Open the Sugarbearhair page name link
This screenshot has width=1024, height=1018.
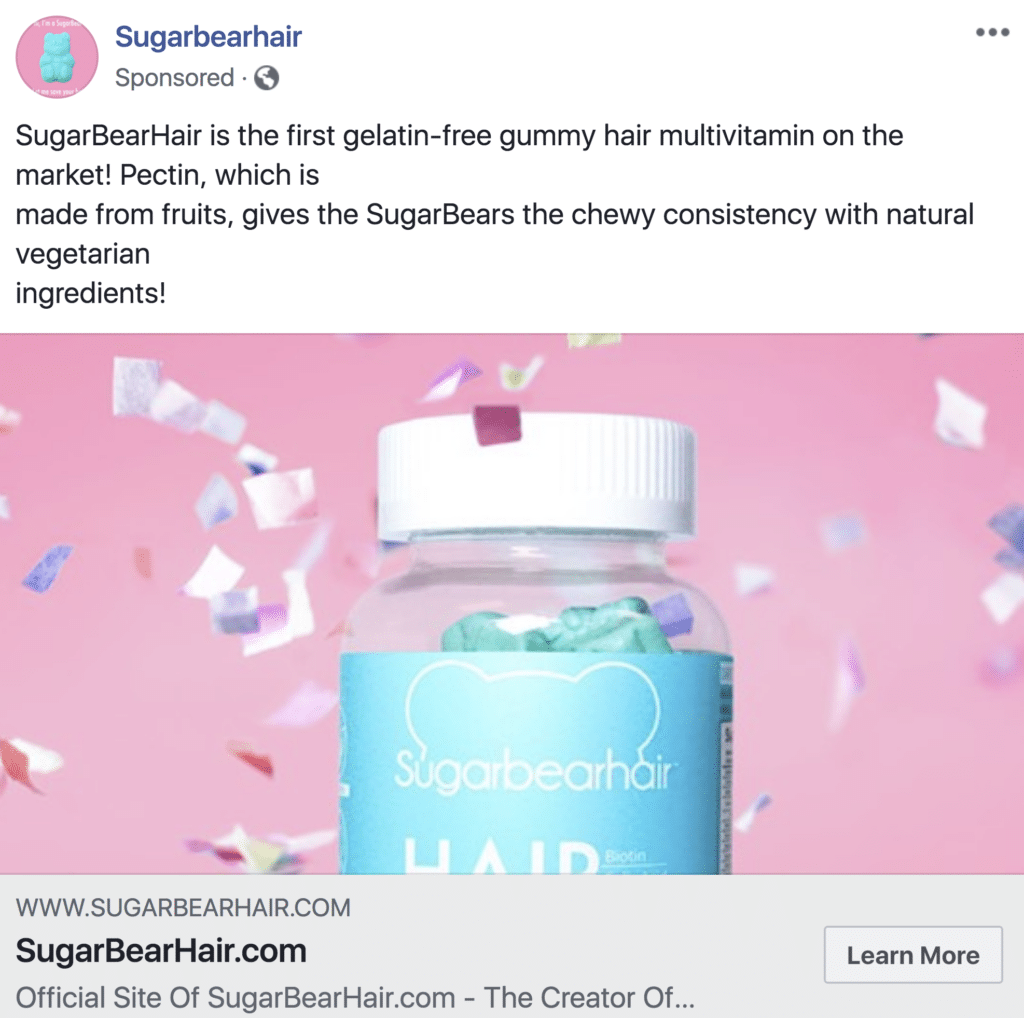(x=208, y=37)
